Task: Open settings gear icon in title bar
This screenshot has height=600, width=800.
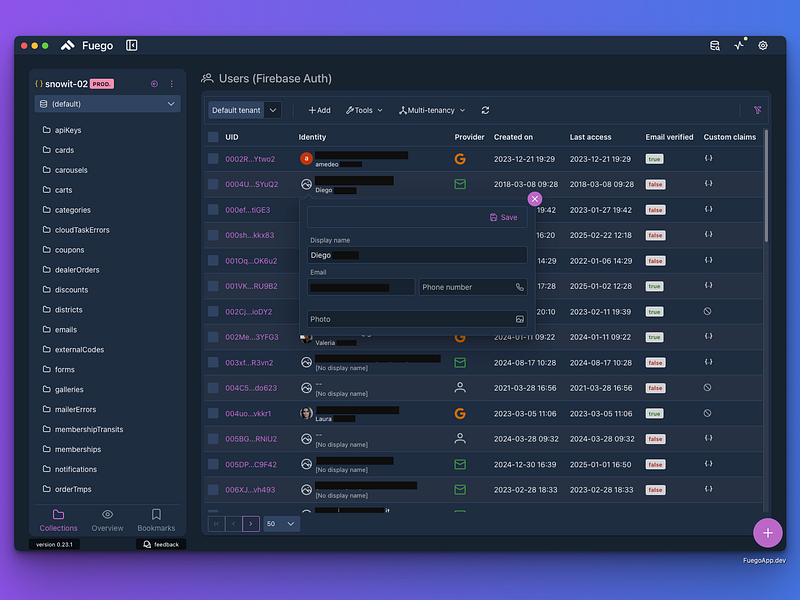Action: [x=763, y=45]
